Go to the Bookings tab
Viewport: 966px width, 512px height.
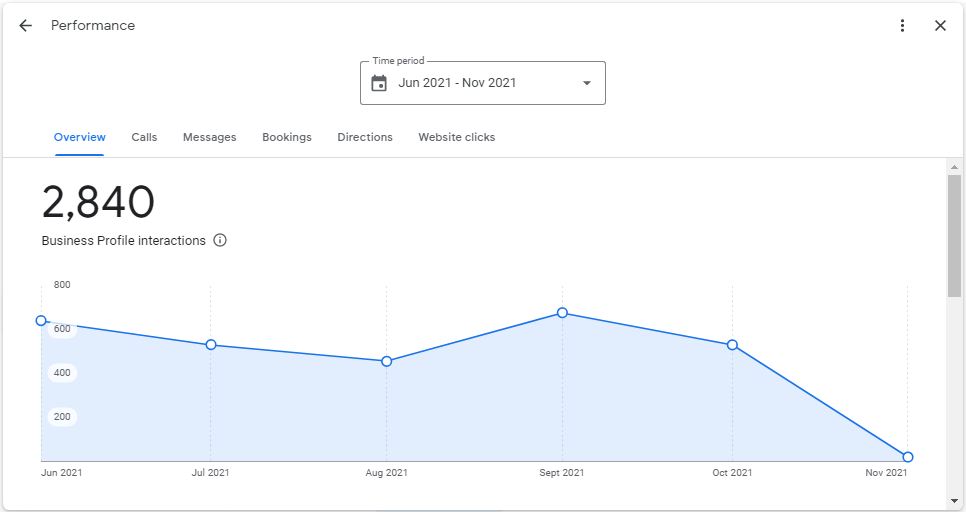(287, 137)
